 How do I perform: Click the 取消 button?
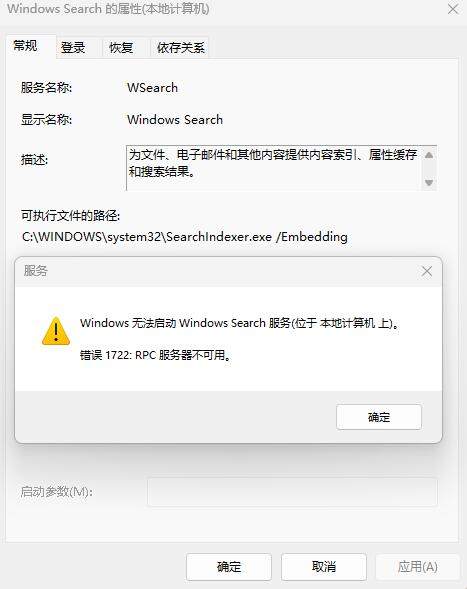(323, 566)
